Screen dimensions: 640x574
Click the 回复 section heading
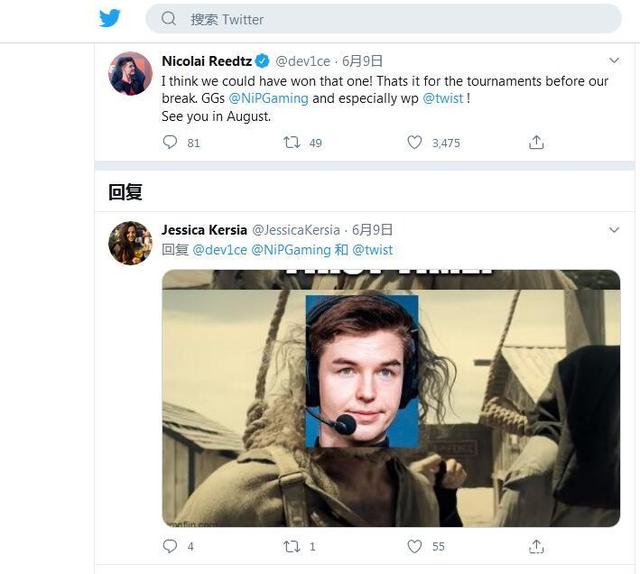125,192
